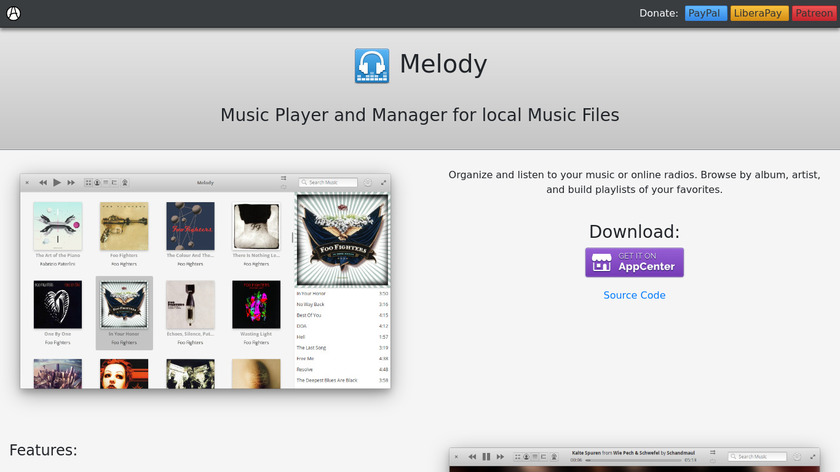
Task: Click the Fabrizio Paterlini artist label
Action: click(x=58, y=264)
